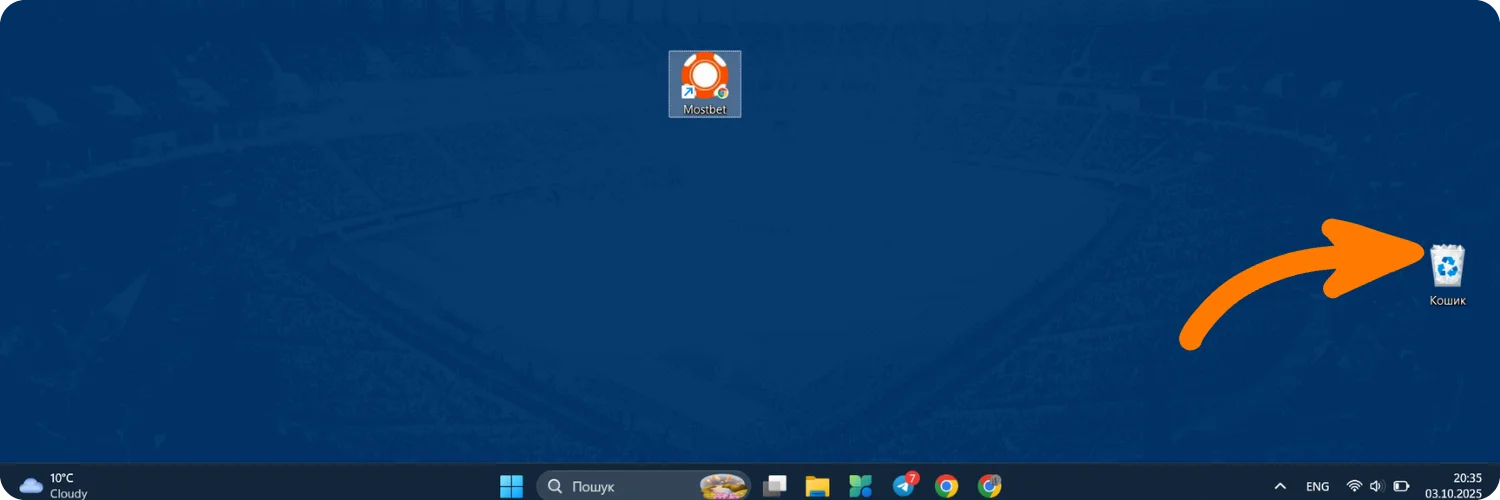The width and height of the screenshot is (1500, 500).
Task: Switch ENG input language
Action: (x=1318, y=487)
